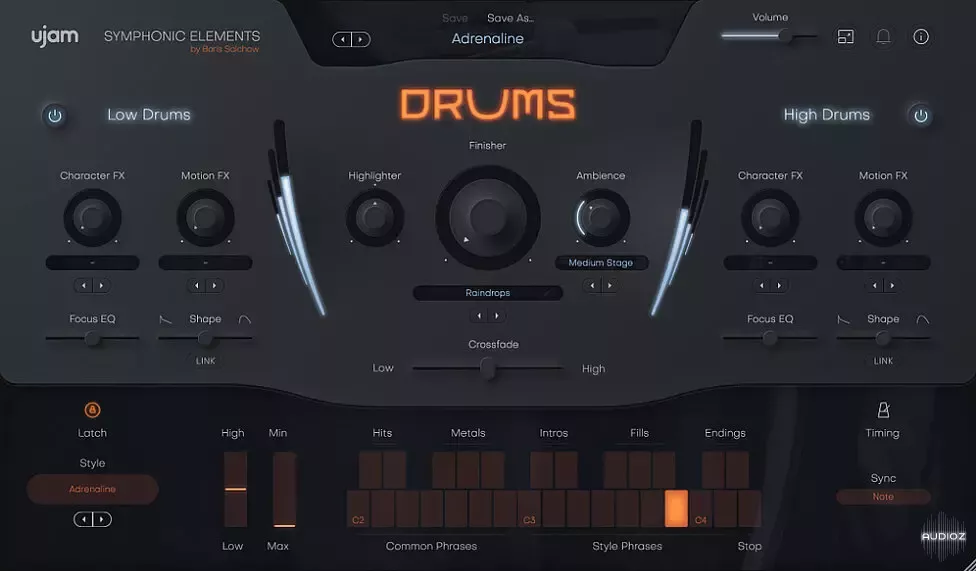
Task: Previous High Drums Motion FX mode arrow
Action: (x=875, y=286)
